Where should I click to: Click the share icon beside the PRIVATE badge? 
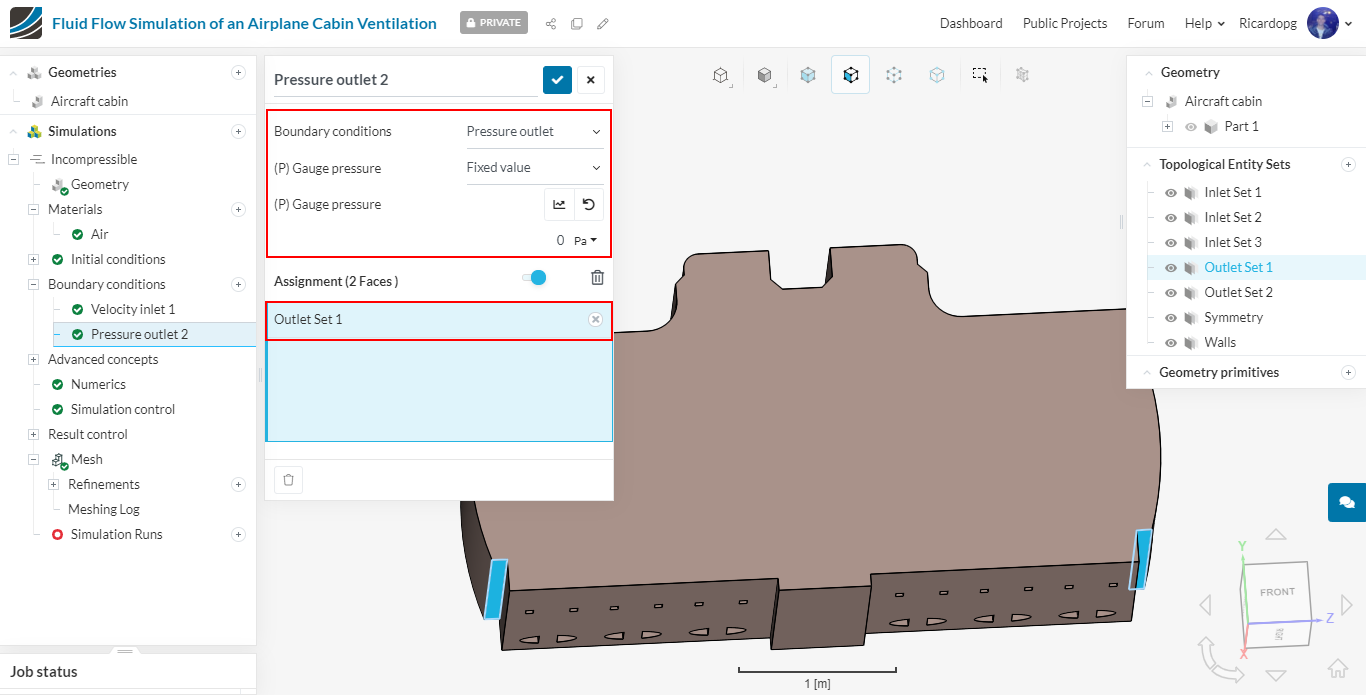(x=551, y=23)
